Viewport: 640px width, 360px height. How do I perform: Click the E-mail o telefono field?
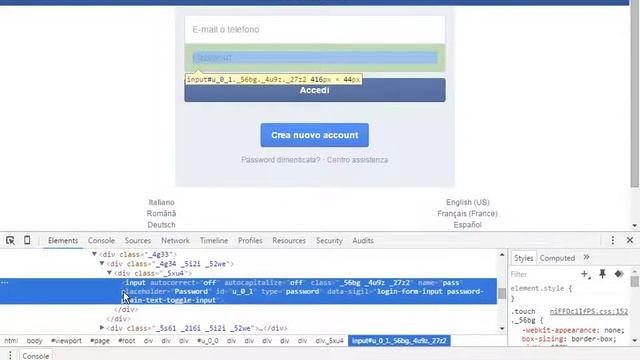tap(315, 29)
